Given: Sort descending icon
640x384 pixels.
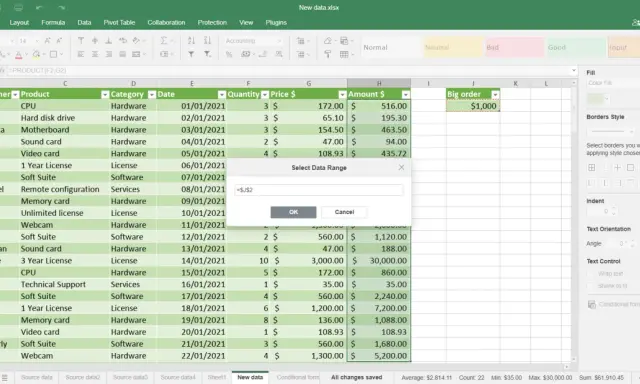Looking at the screenshot, I should tap(207, 40).
